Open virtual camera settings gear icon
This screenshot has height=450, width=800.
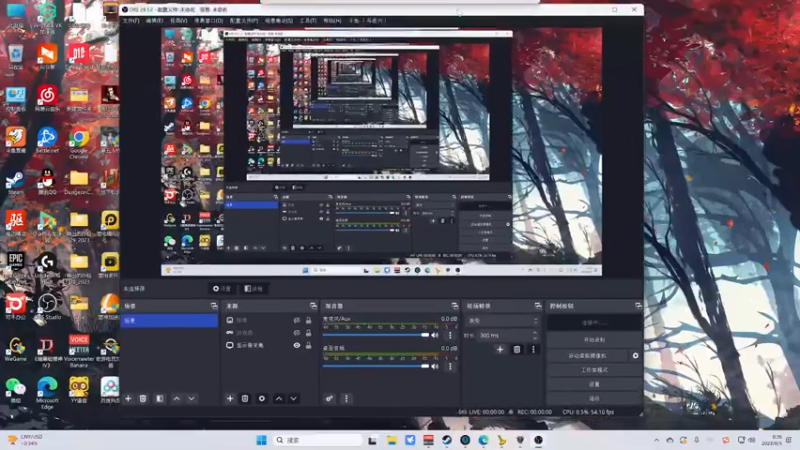tap(635, 356)
